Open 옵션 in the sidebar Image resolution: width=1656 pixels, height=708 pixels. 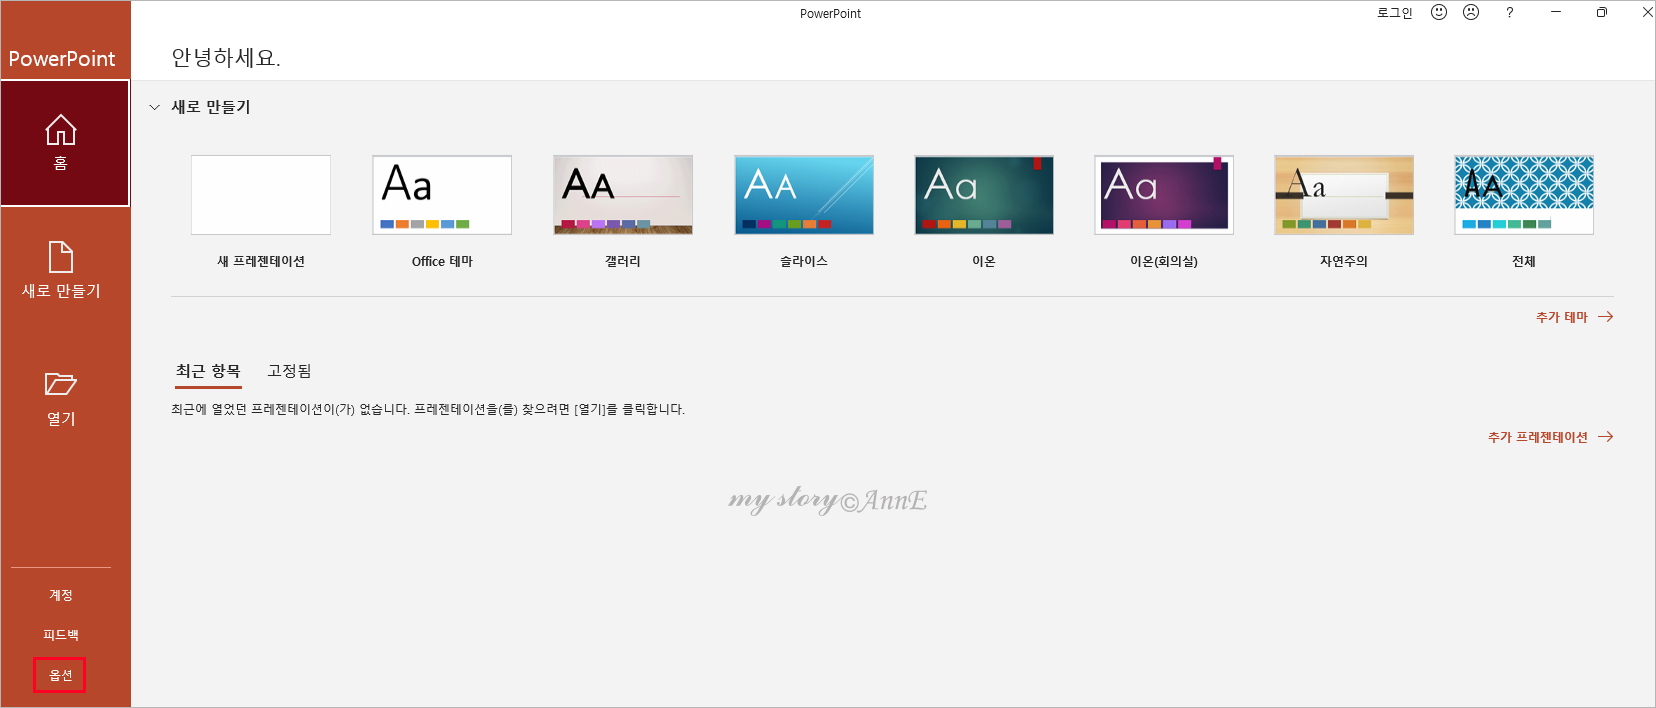click(60, 675)
